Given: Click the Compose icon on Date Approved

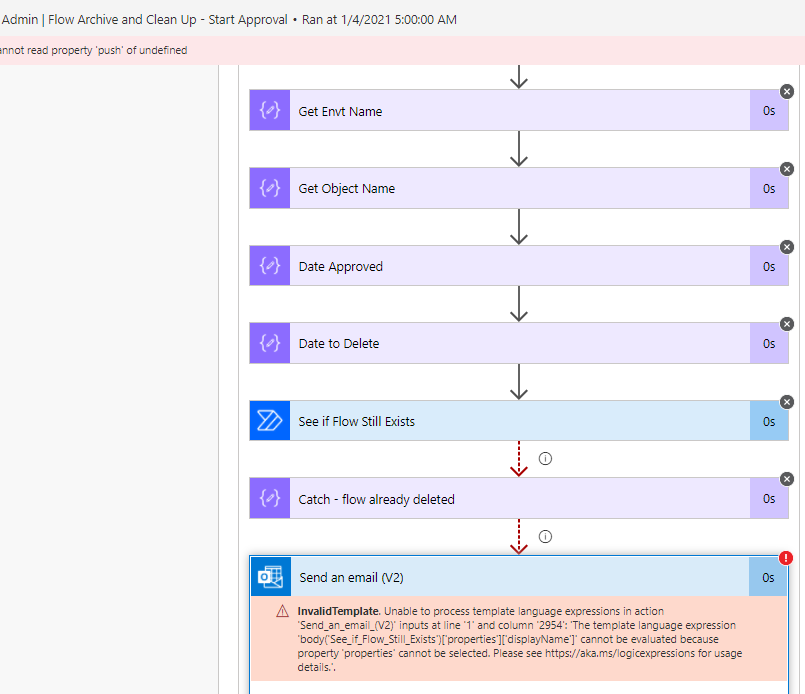Looking at the screenshot, I should click(x=268, y=265).
